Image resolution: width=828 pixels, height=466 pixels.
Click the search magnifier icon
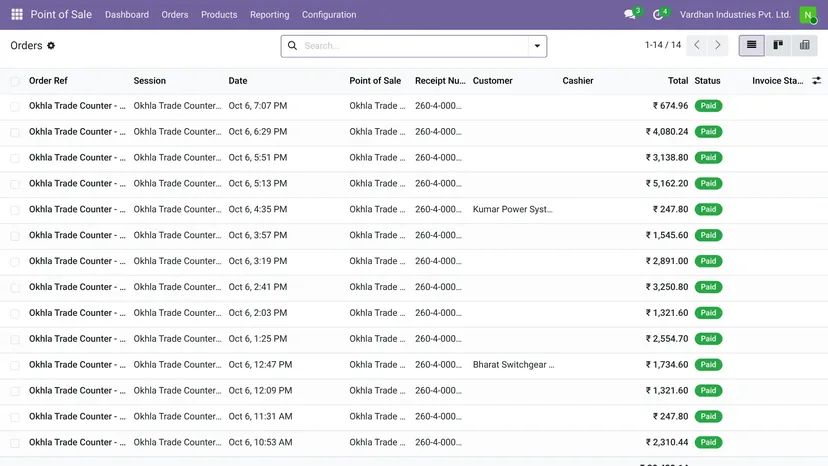(x=292, y=46)
